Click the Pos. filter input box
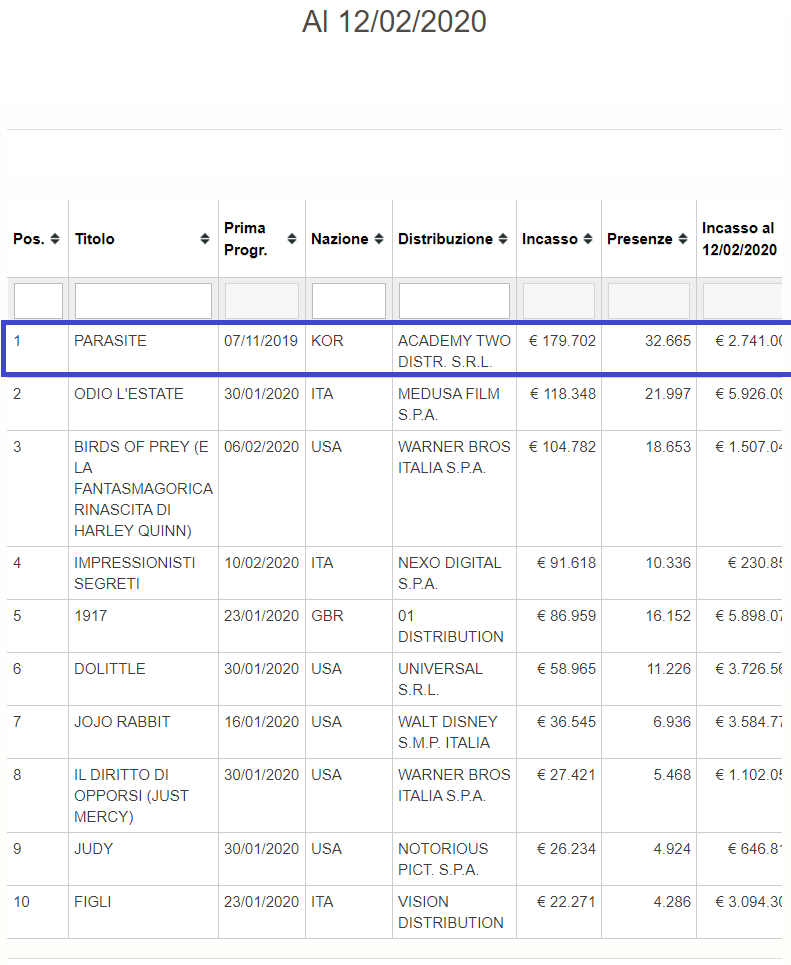791x965 pixels. 38,301
